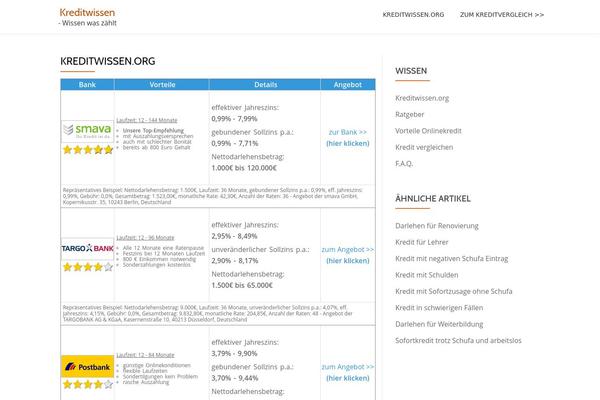This screenshot has height=400, width=600.
Task: Click '- Wissen was zählt' tagline
Action: [88, 23]
